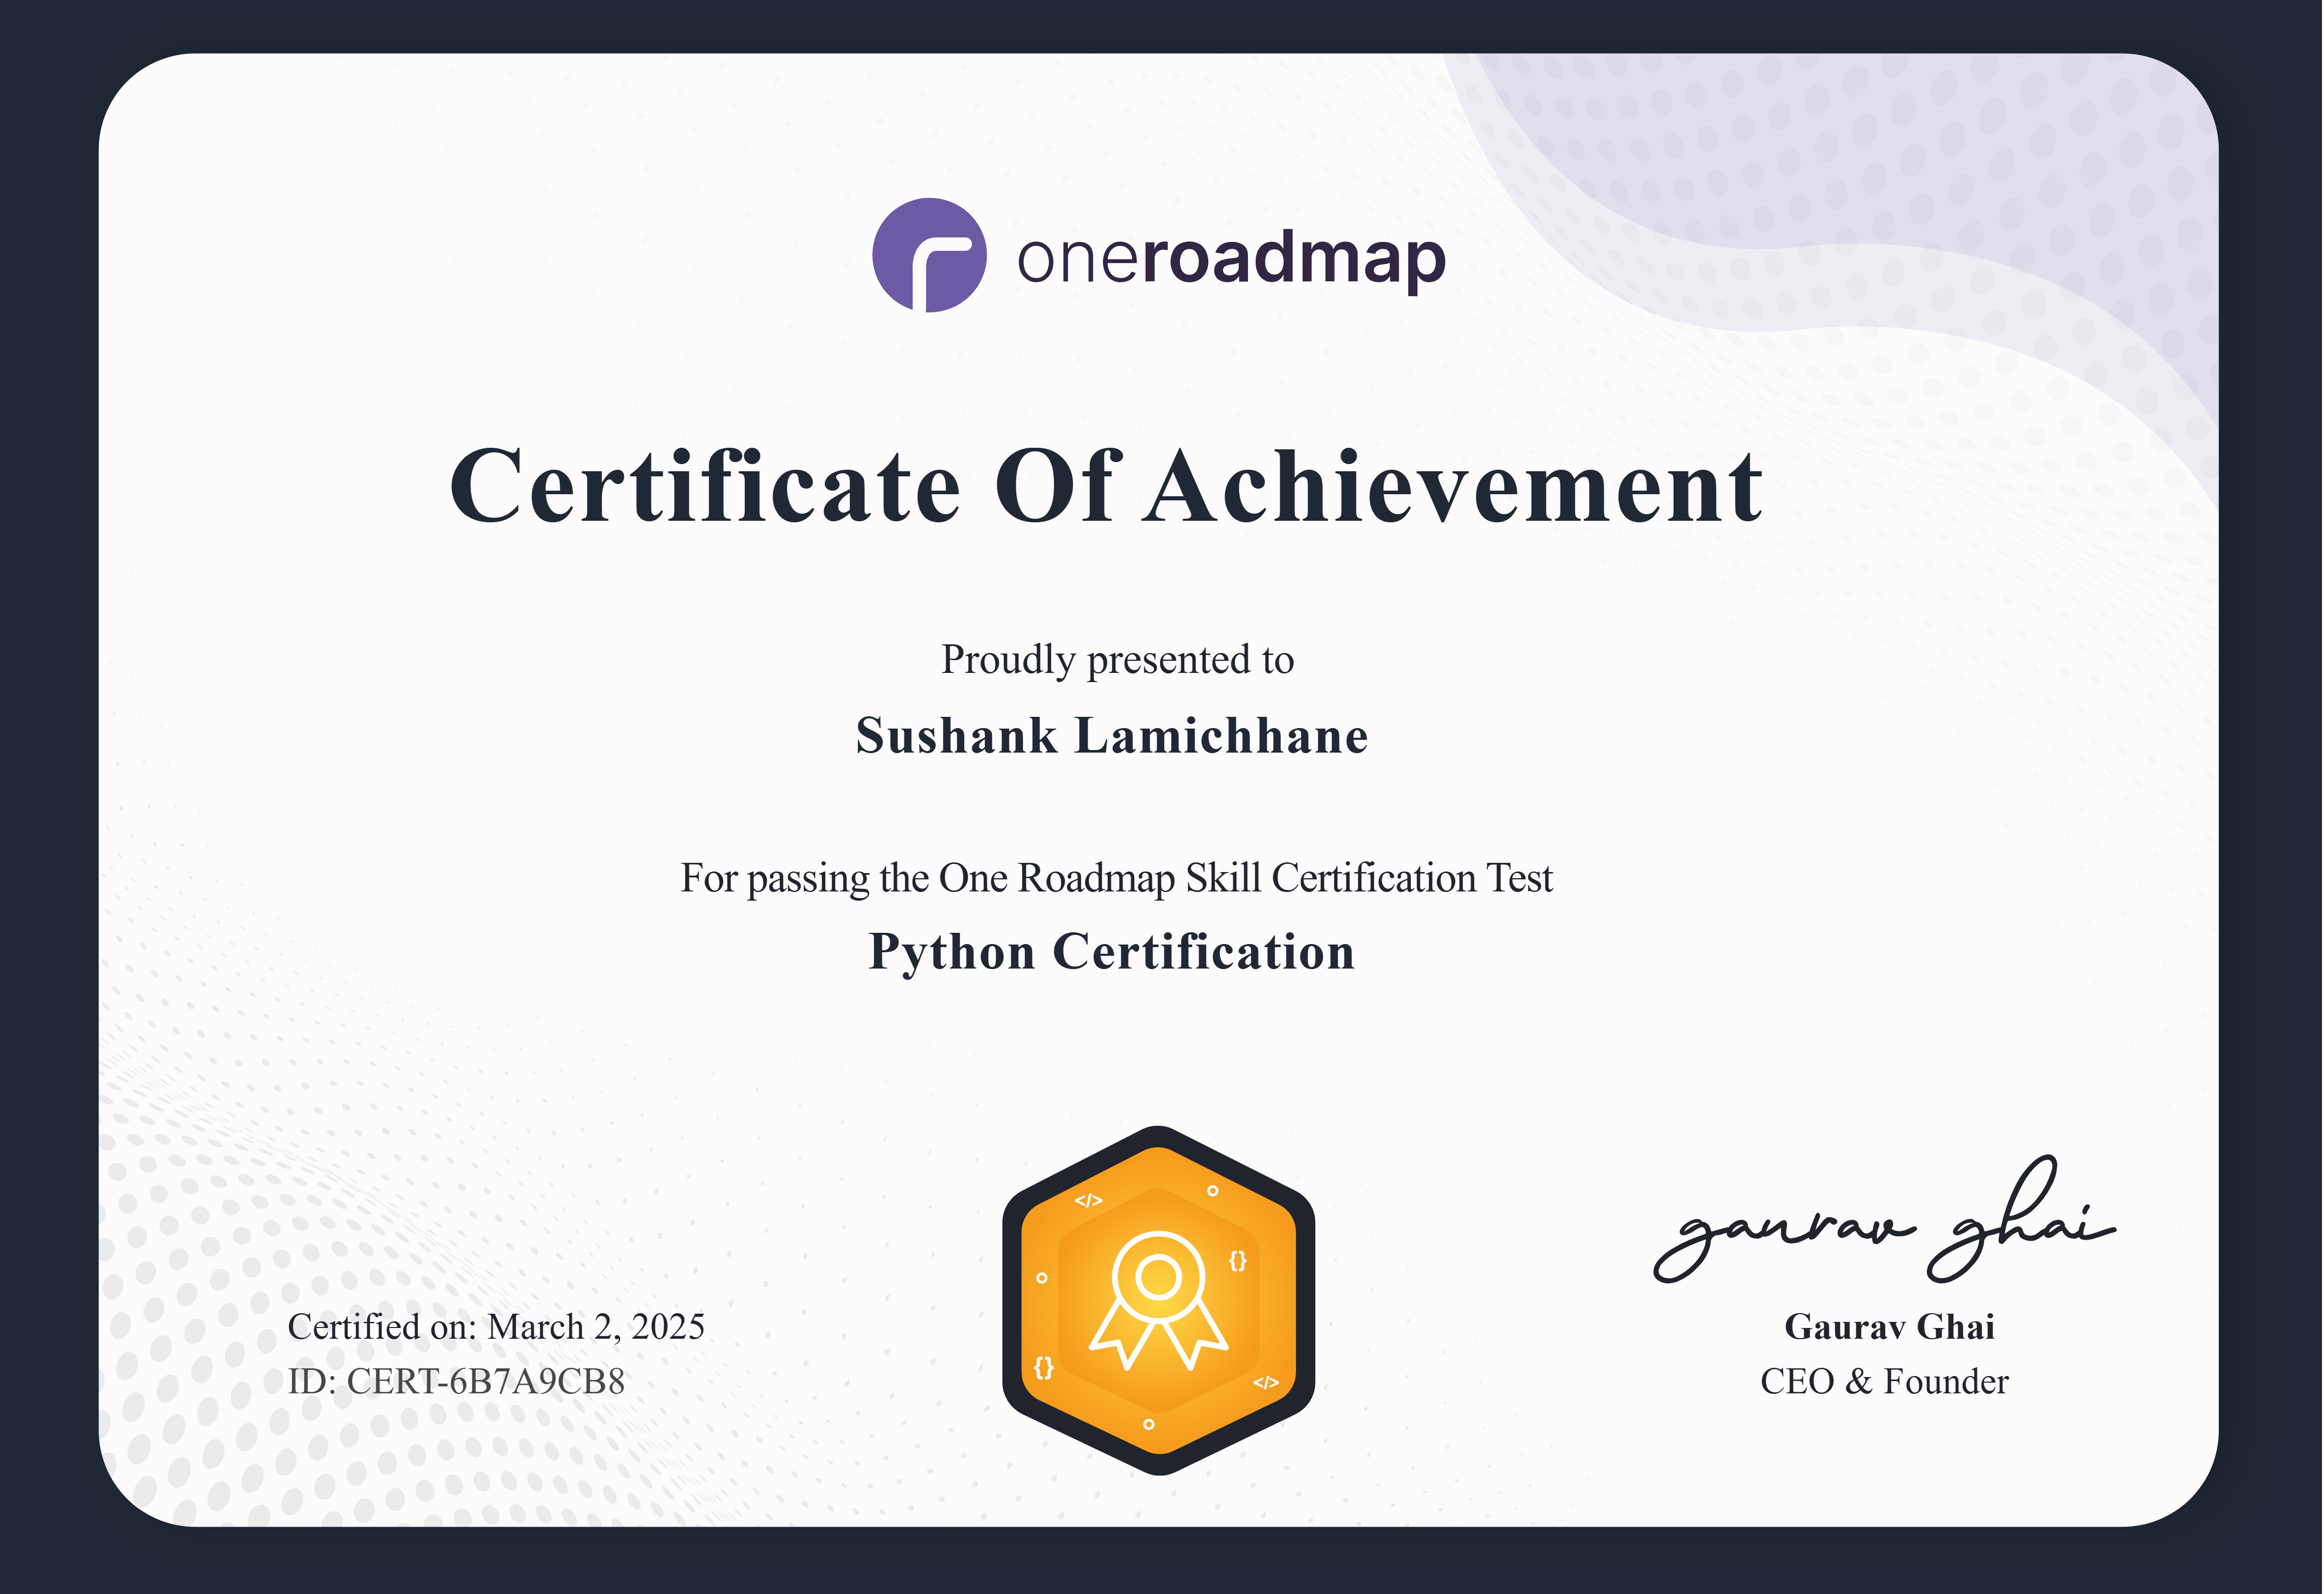Click the Certified on March 2, 2025 date
This screenshot has width=2324, height=1594.
[x=496, y=1327]
